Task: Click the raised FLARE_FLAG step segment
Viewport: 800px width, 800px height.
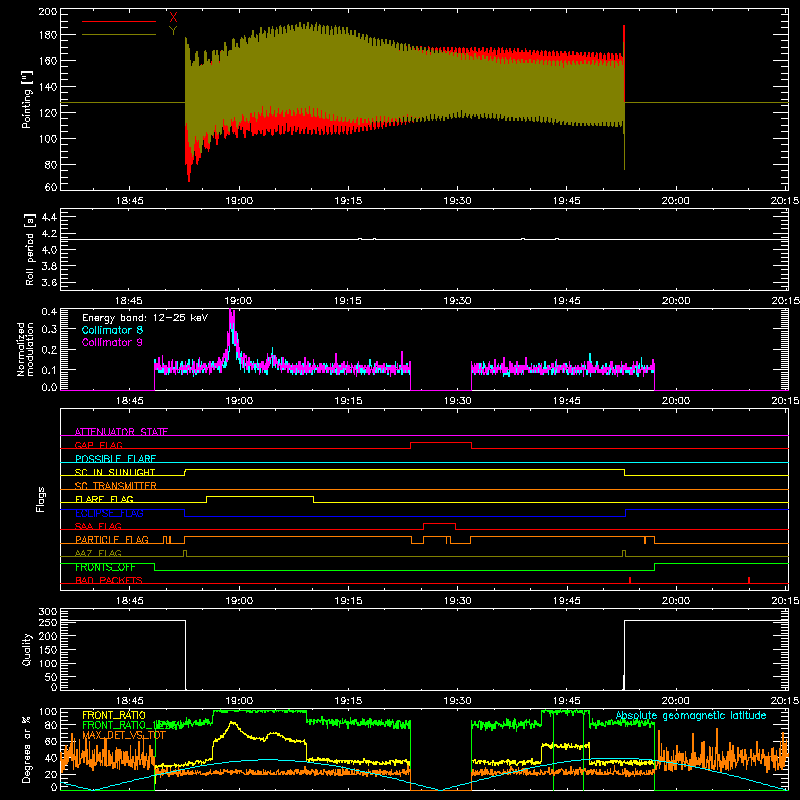Action: click(260, 496)
